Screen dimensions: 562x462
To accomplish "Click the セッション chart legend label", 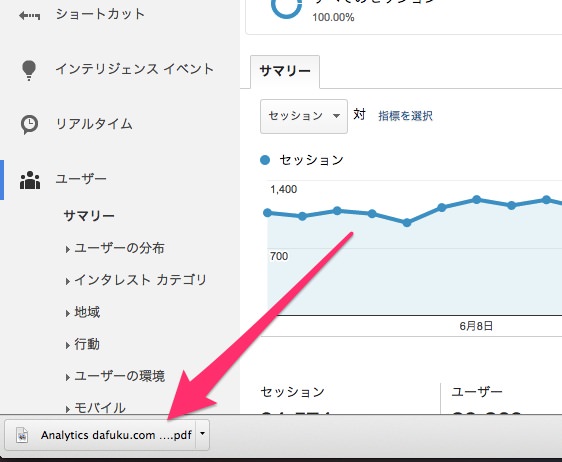I will (x=311, y=160).
